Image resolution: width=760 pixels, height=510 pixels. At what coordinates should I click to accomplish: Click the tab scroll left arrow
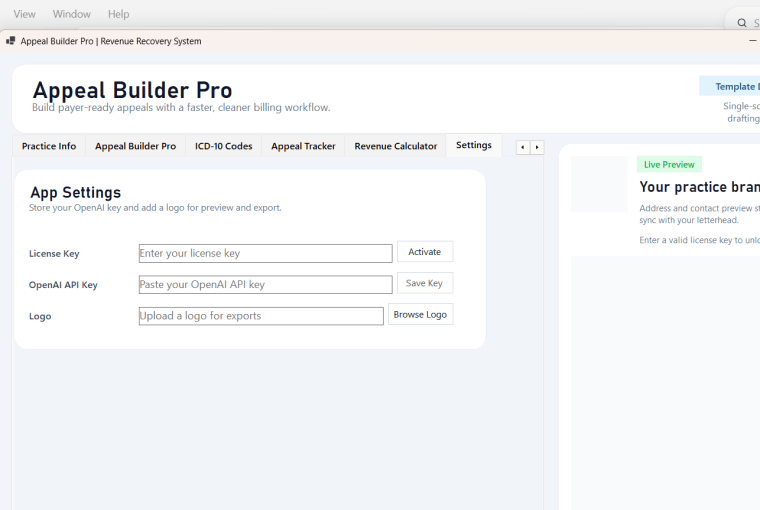coord(522,147)
